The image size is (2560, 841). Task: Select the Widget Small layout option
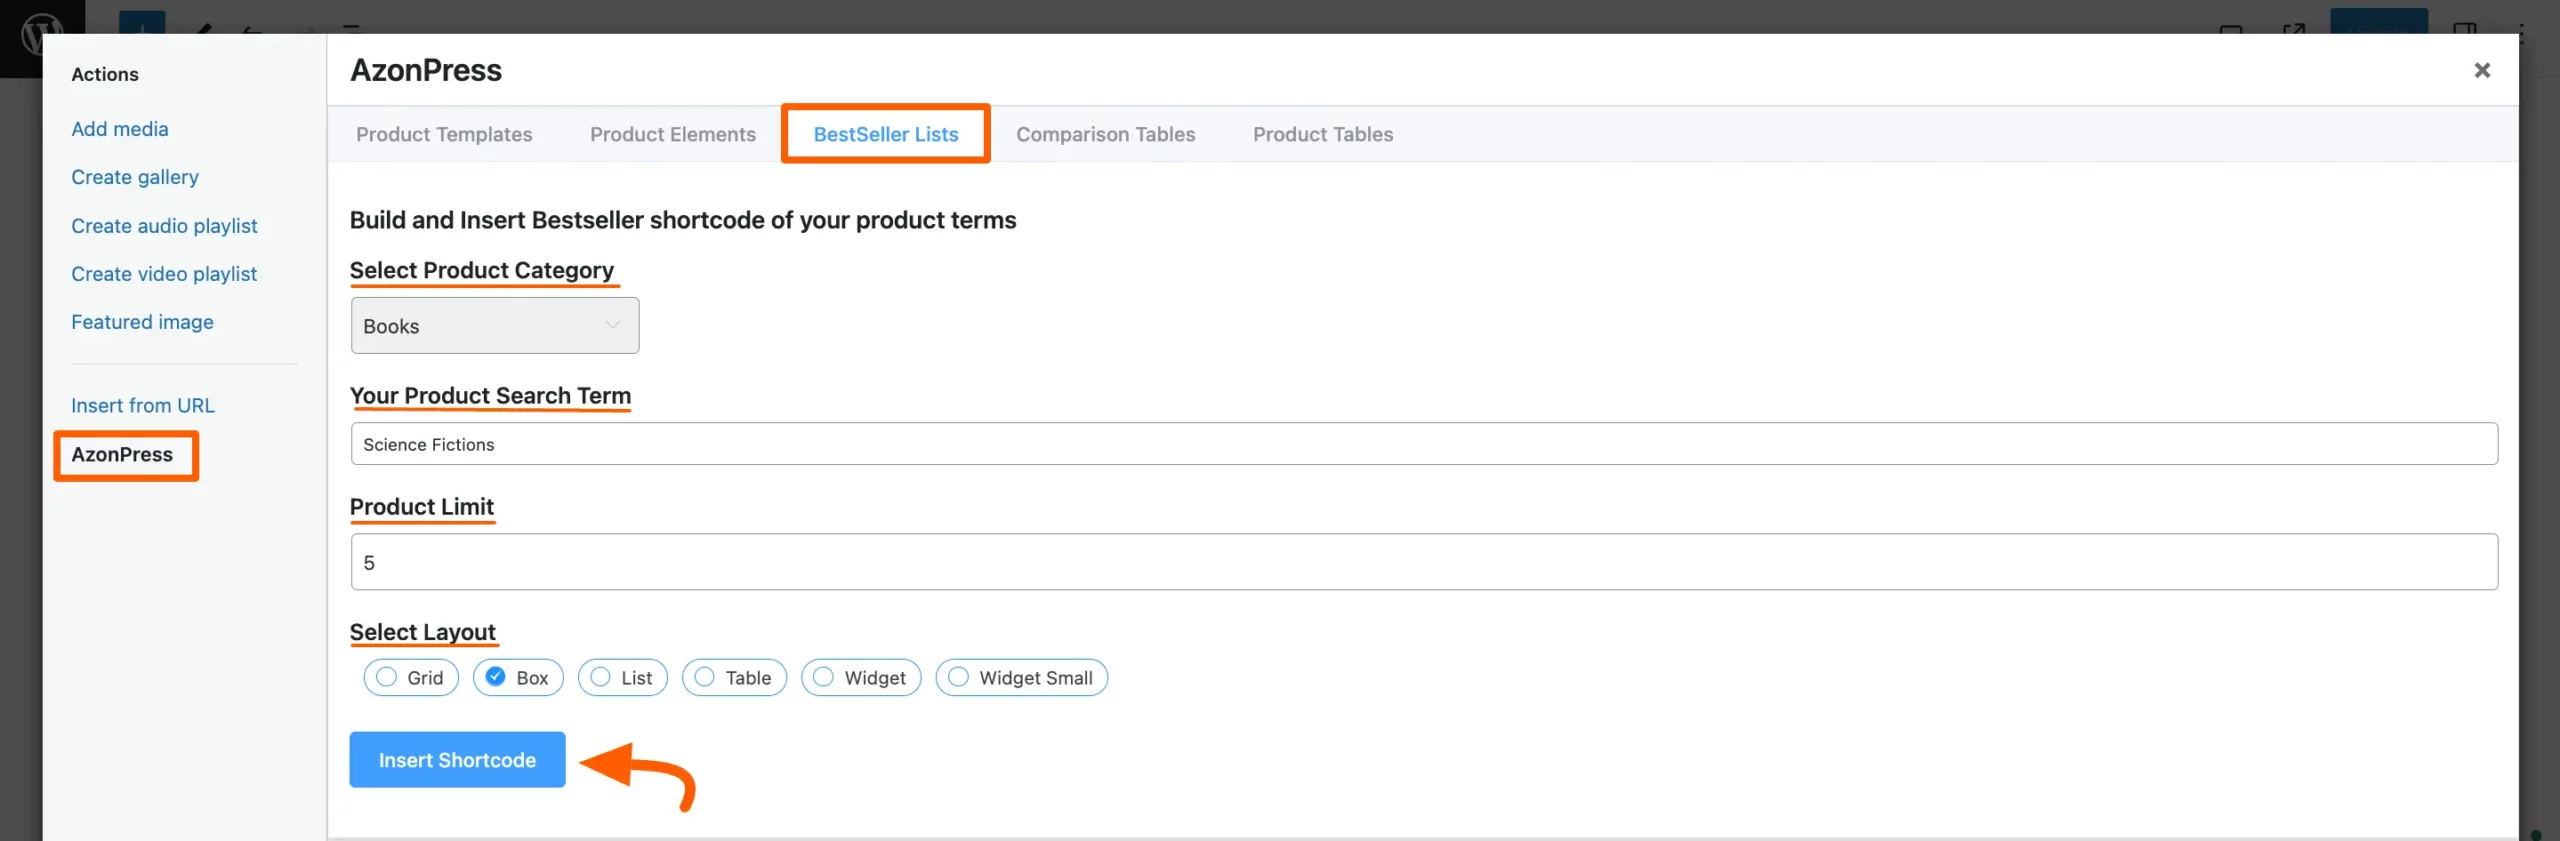[x=958, y=677]
